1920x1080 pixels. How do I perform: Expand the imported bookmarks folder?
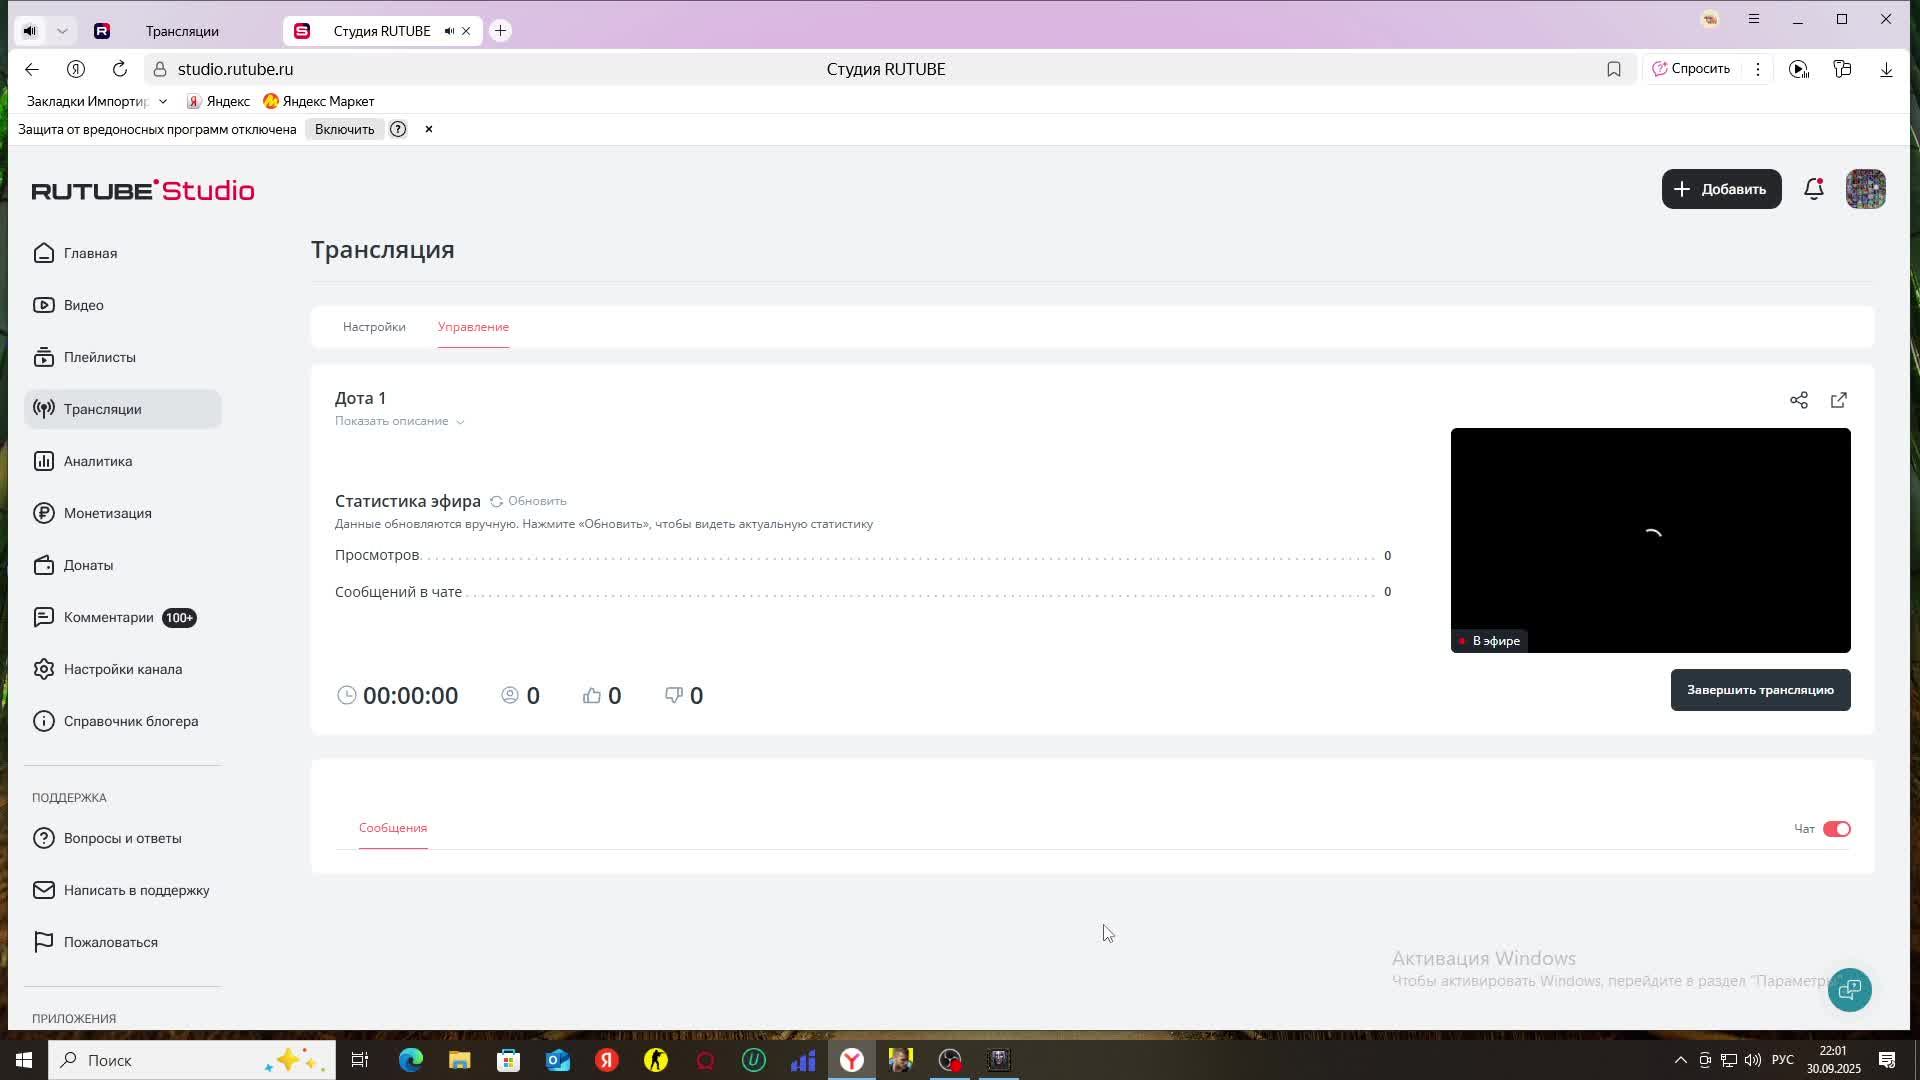tap(163, 101)
